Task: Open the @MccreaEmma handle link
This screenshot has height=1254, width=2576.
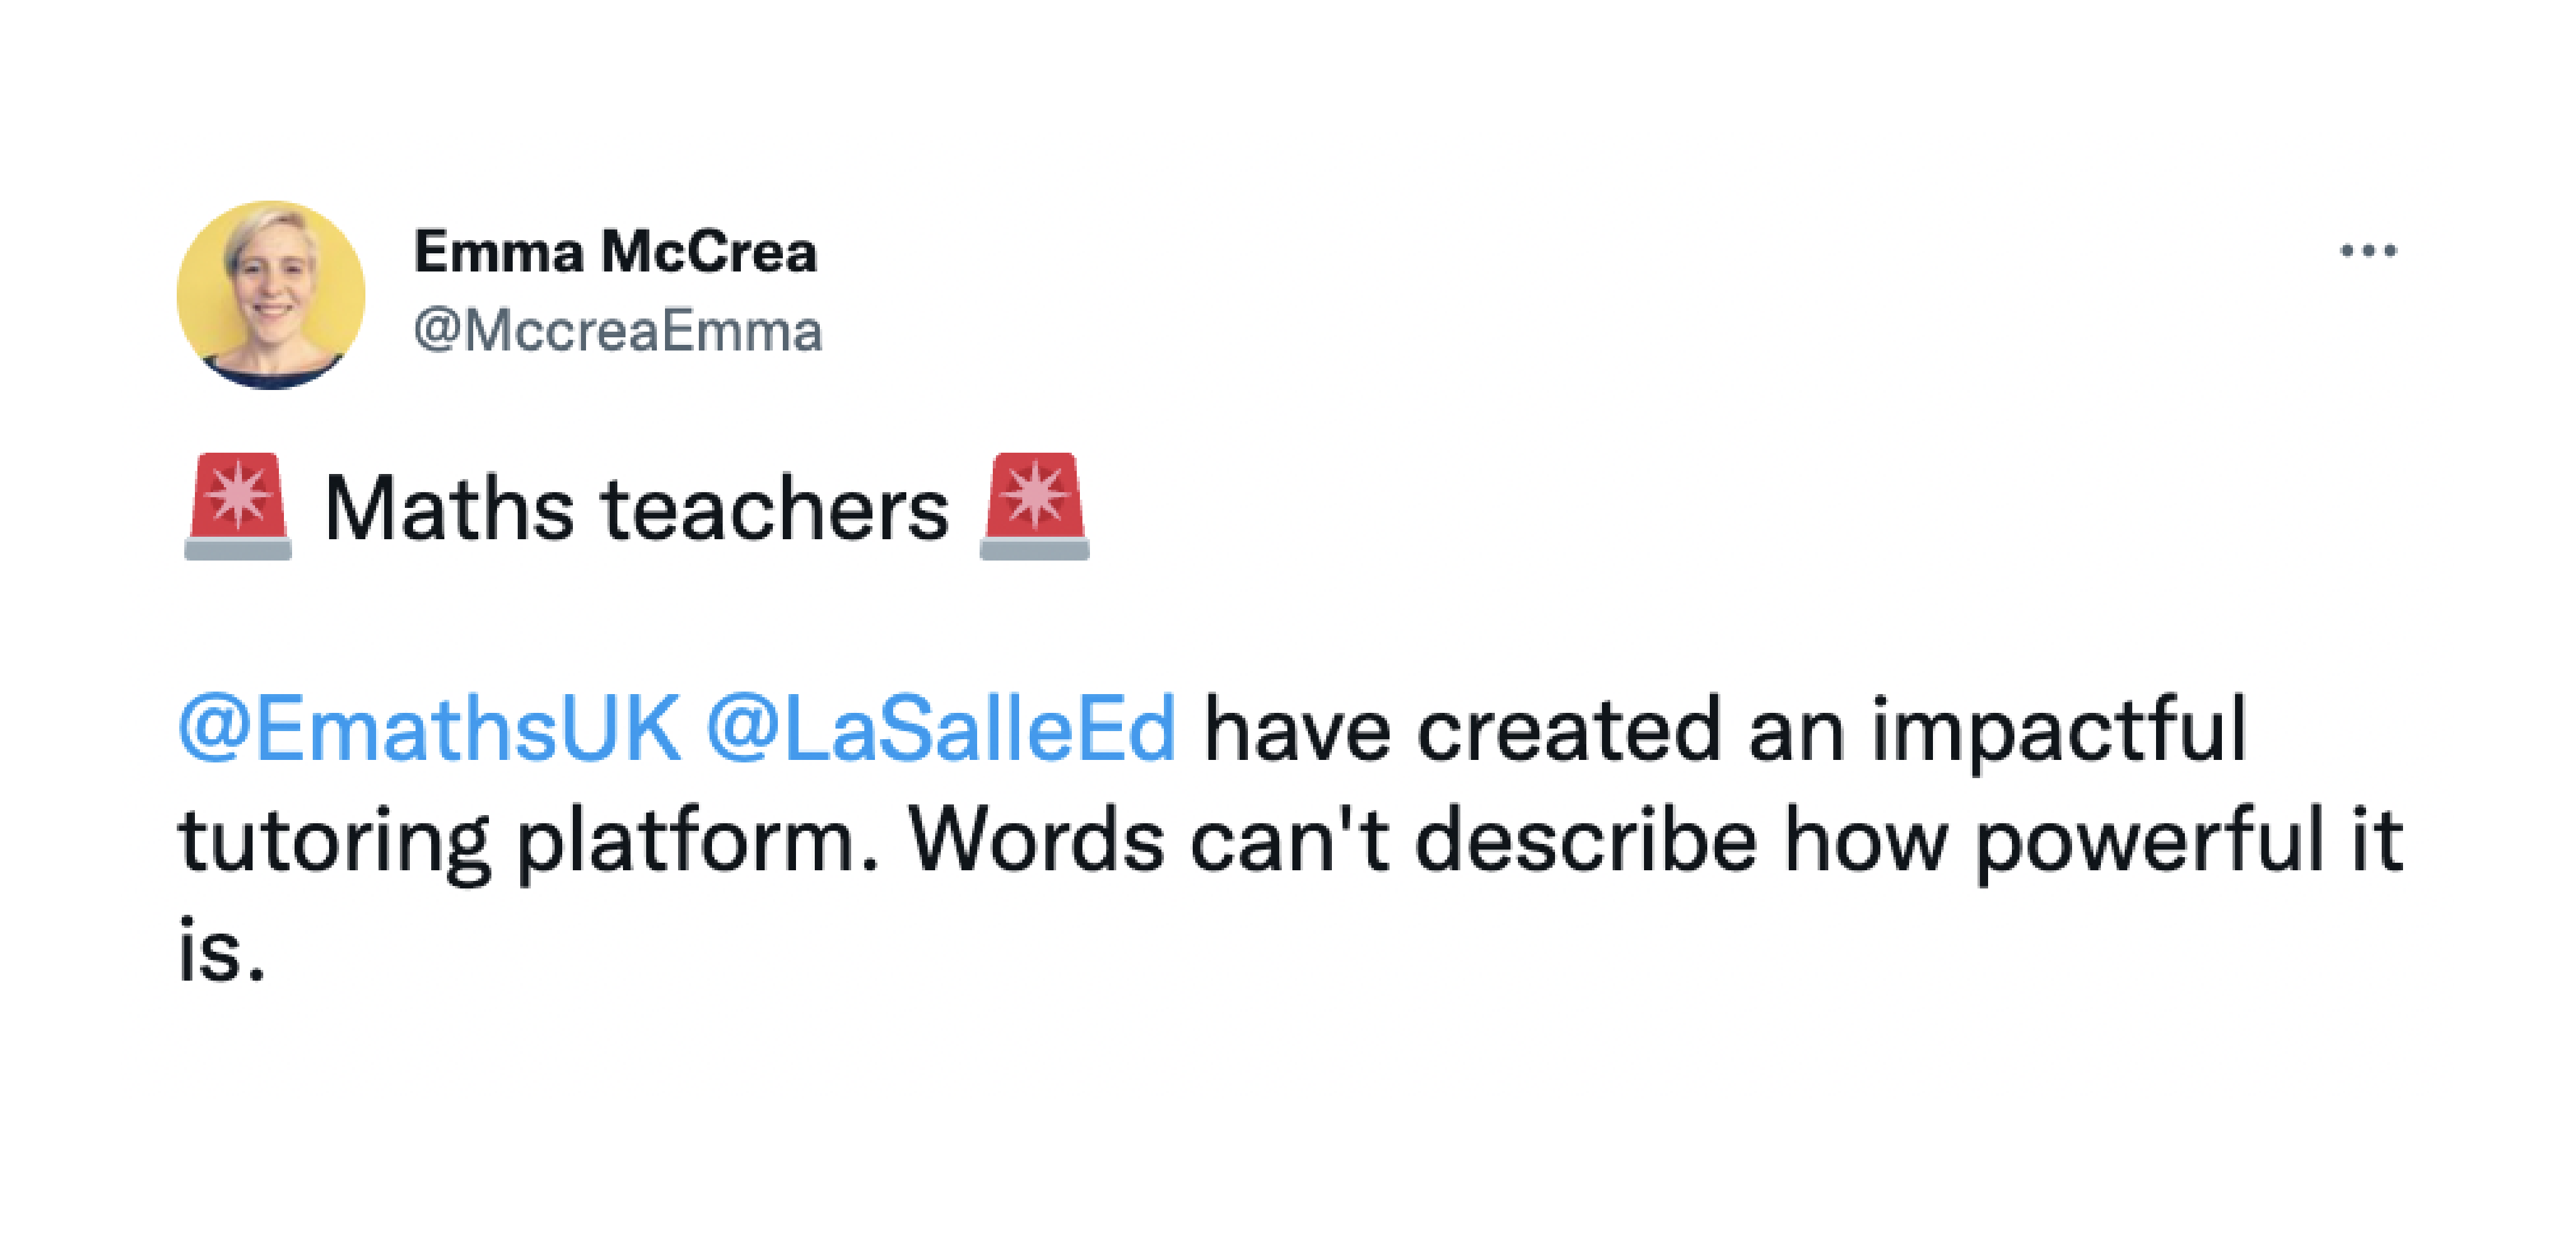Action: (x=617, y=331)
